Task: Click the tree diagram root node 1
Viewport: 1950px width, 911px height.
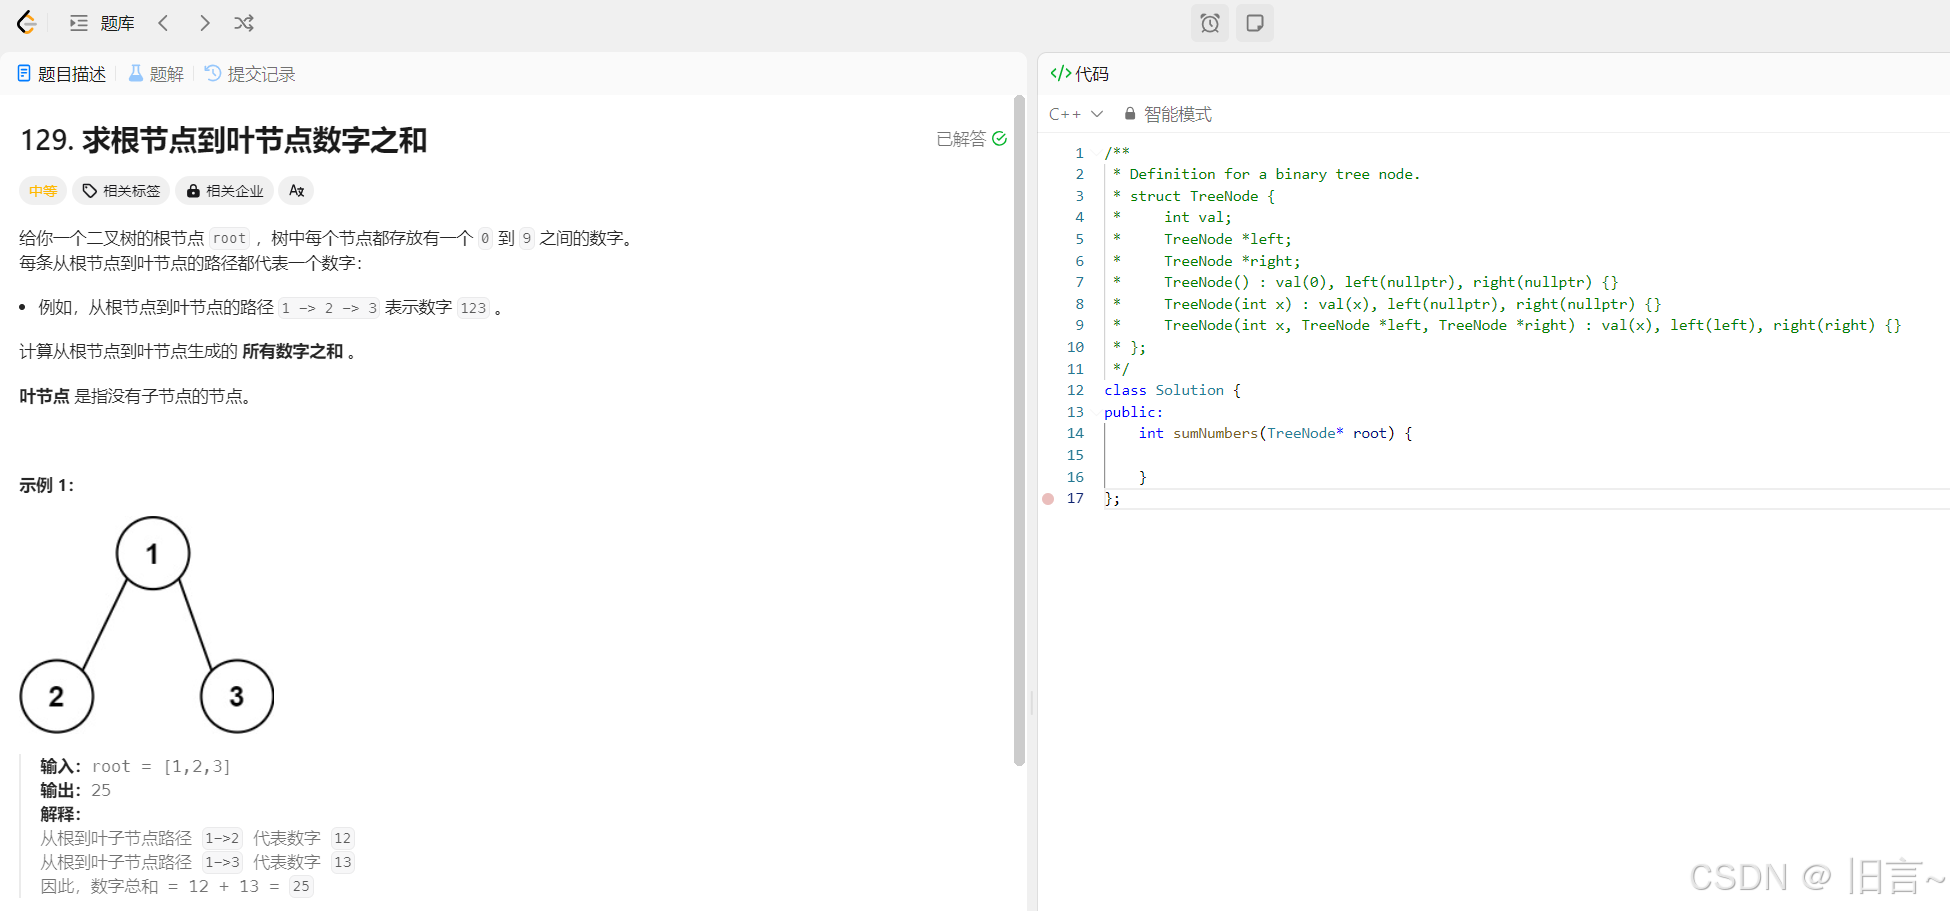Action: point(153,553)
